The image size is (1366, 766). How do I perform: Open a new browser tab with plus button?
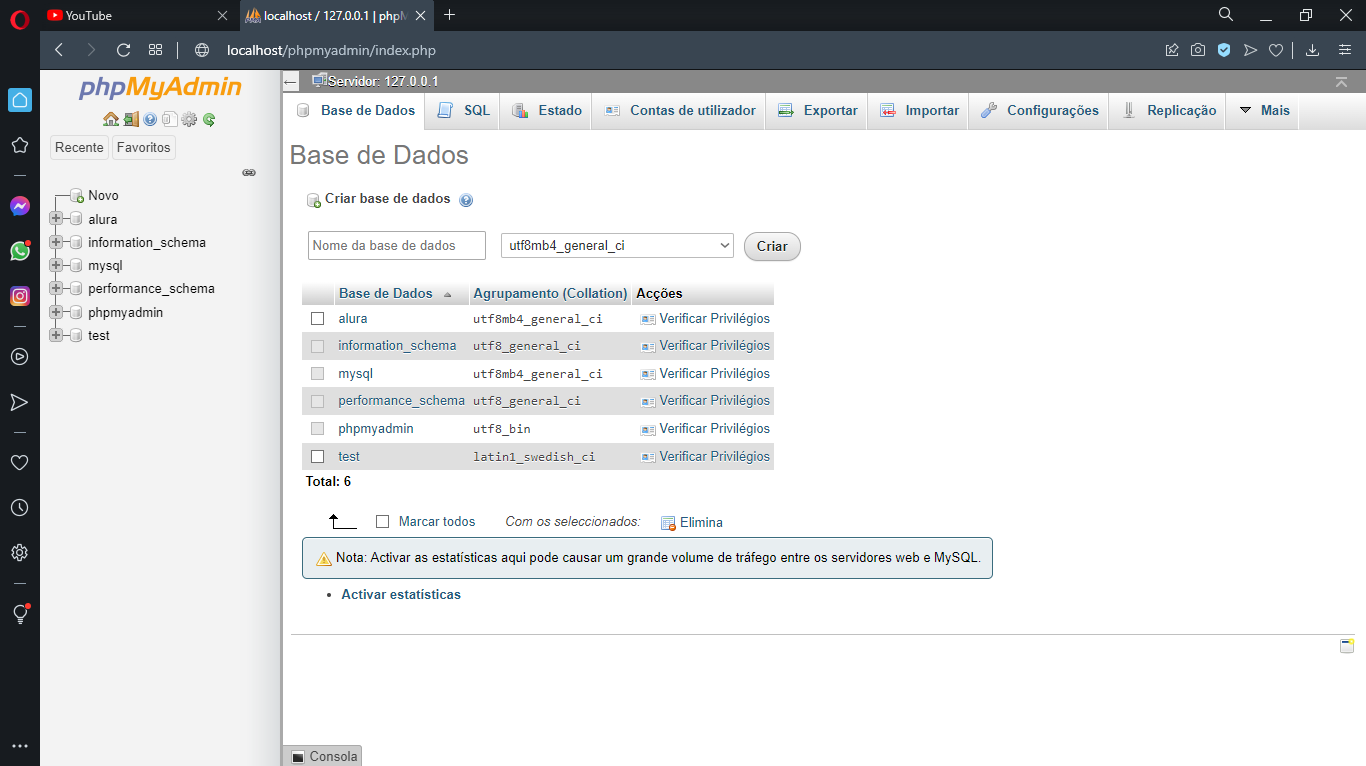pos(449,15)
